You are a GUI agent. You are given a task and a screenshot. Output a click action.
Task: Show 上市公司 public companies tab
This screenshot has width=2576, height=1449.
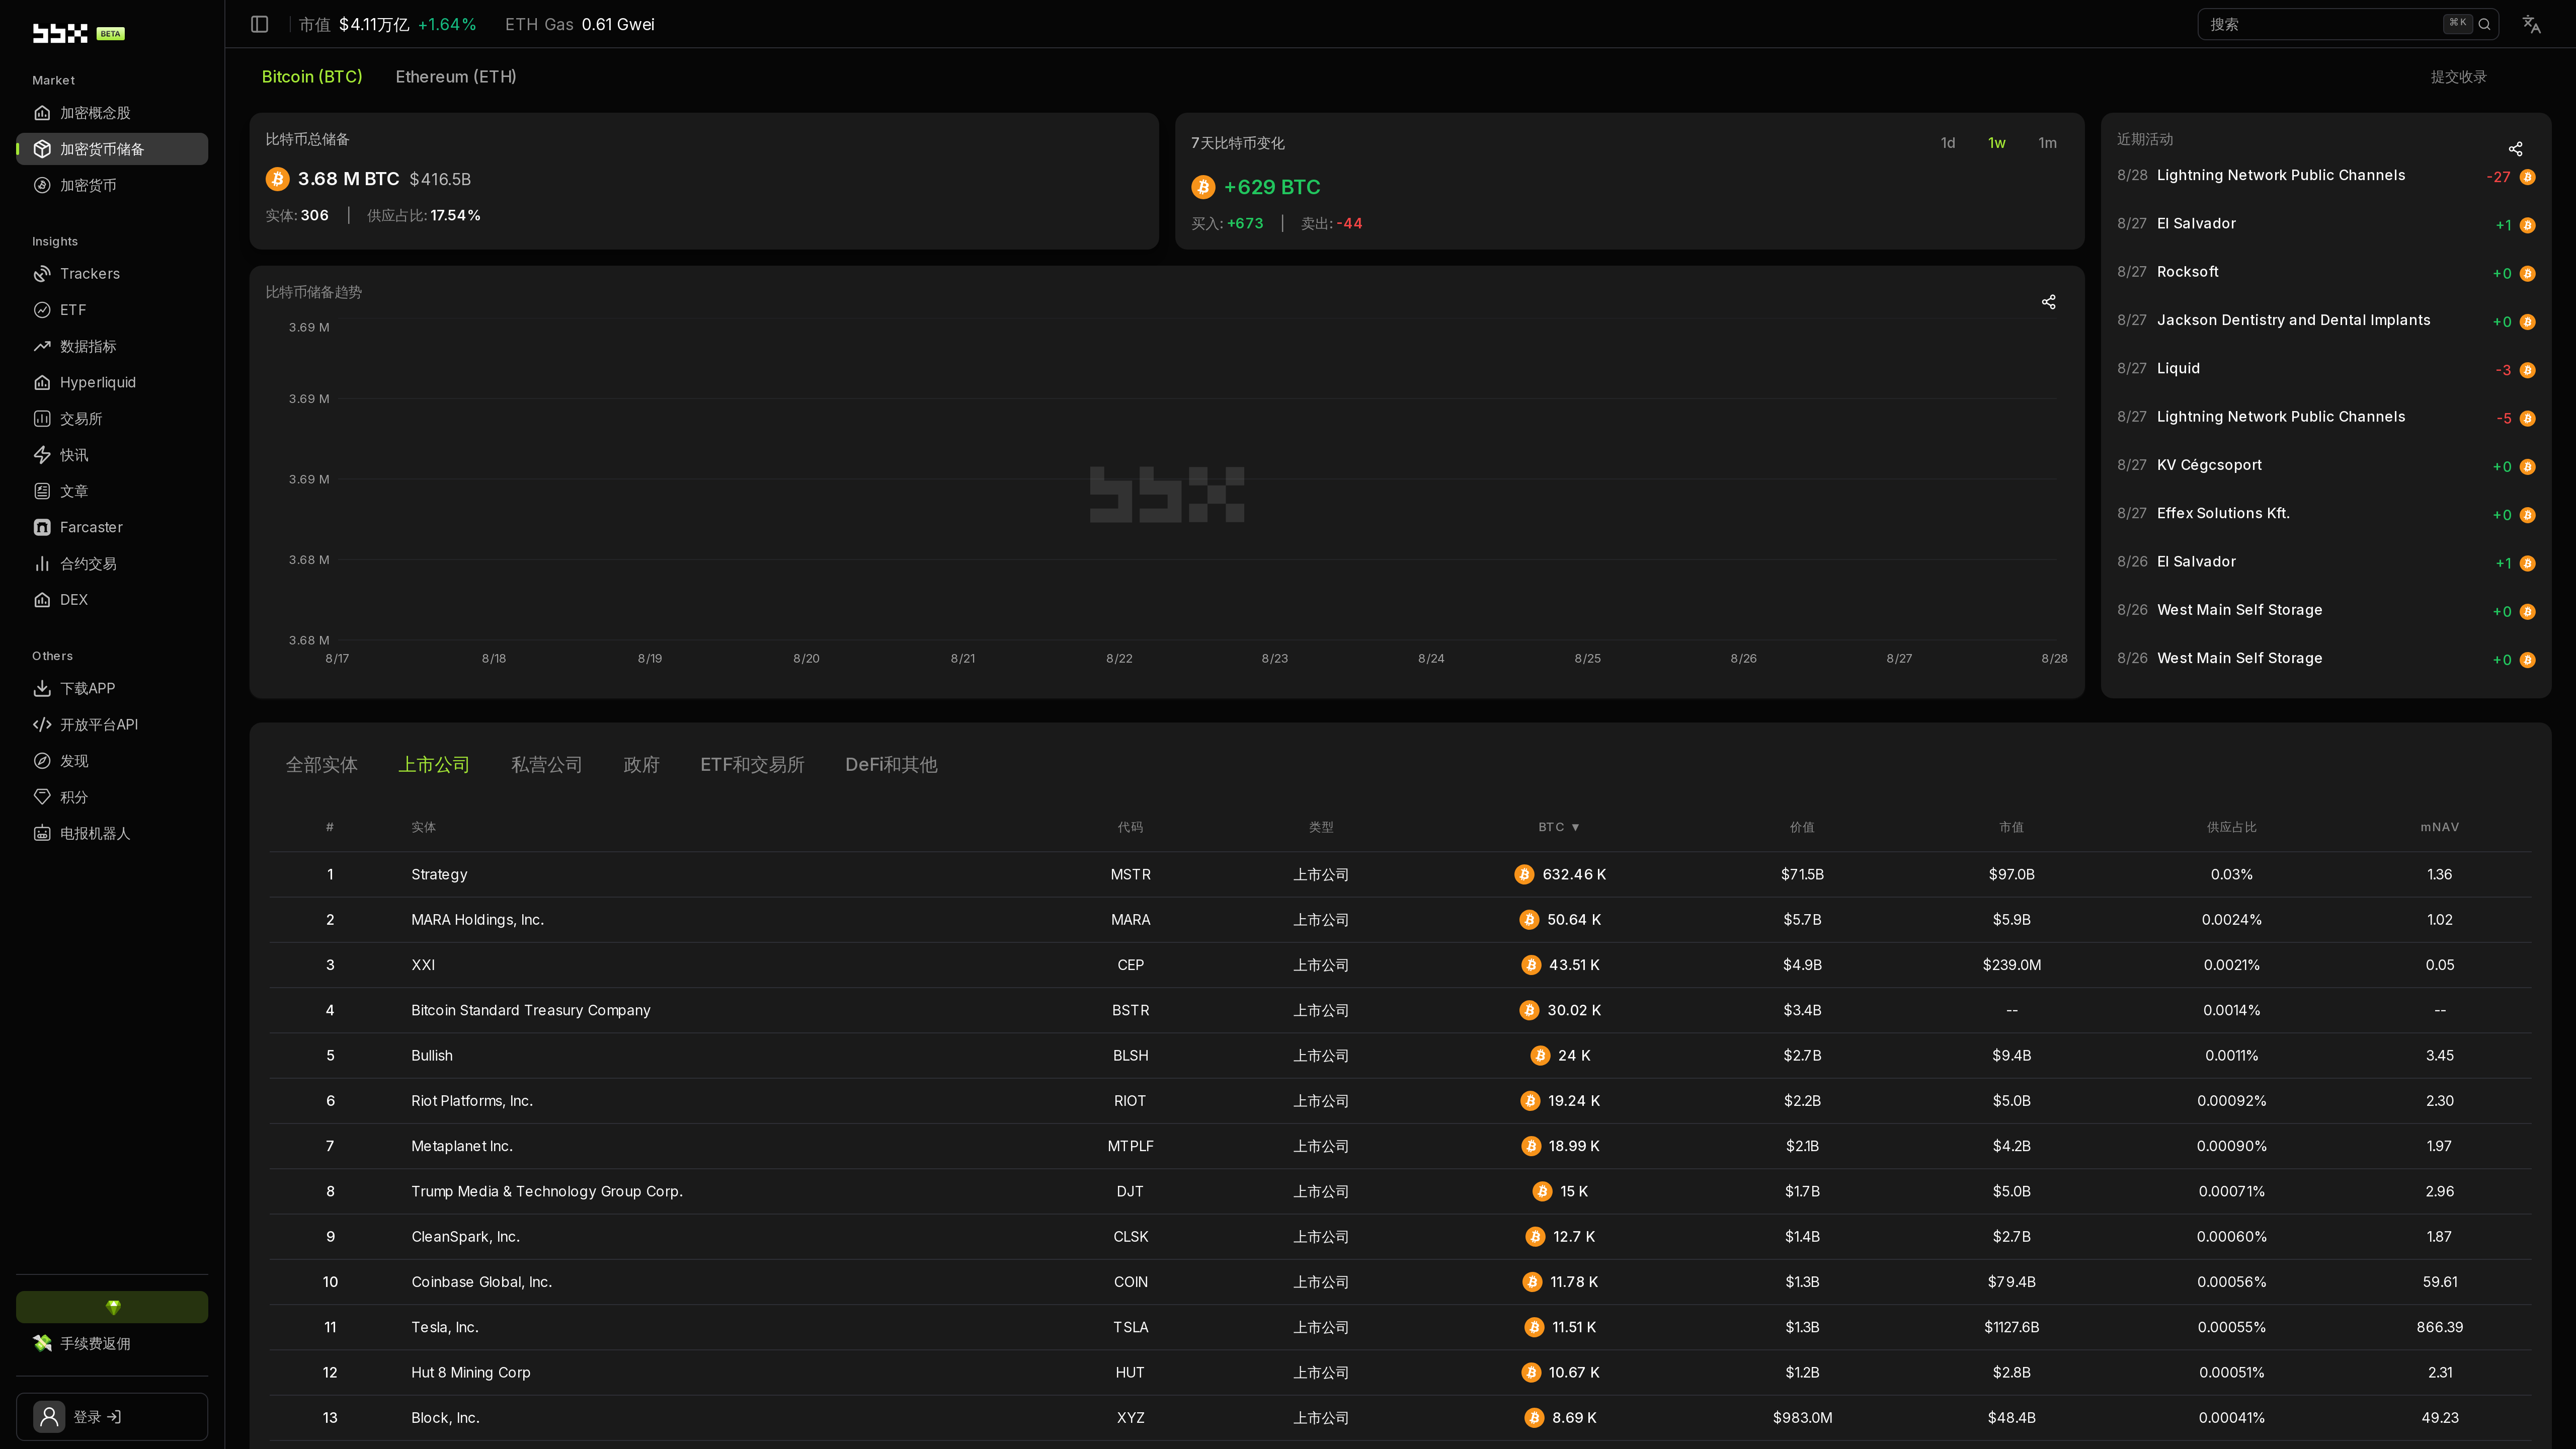[434, 765]
